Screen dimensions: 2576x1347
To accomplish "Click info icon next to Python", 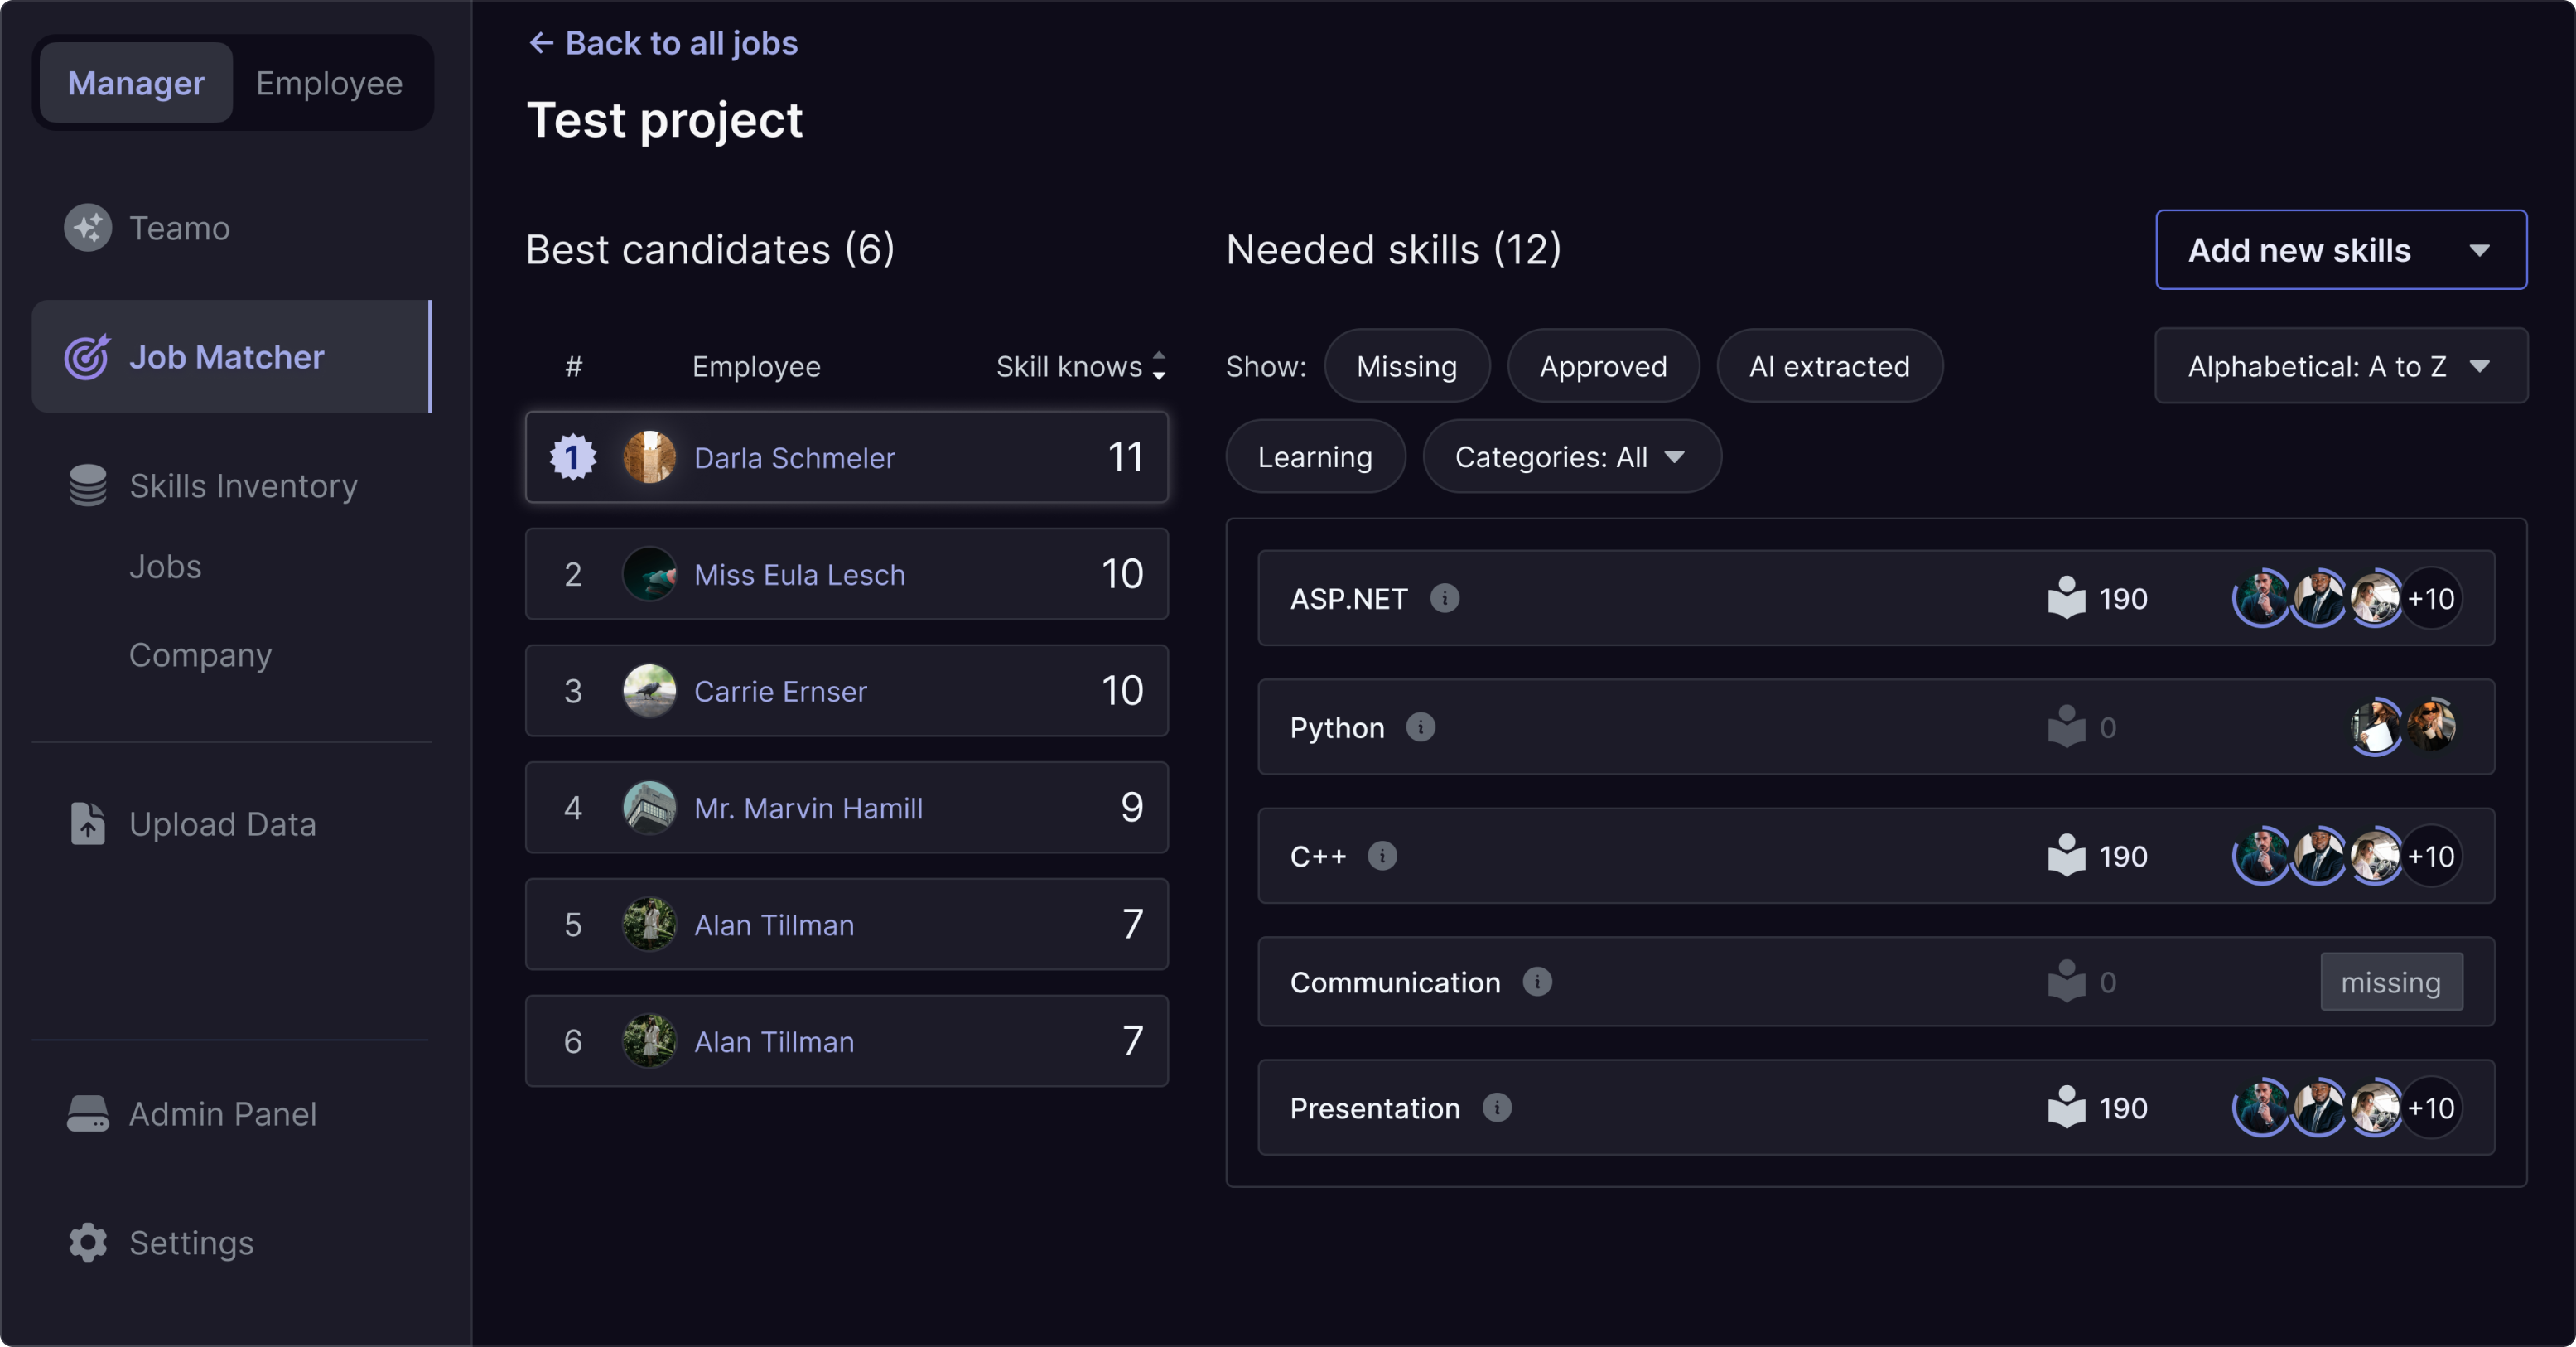I will click(x=1420, y=727).
